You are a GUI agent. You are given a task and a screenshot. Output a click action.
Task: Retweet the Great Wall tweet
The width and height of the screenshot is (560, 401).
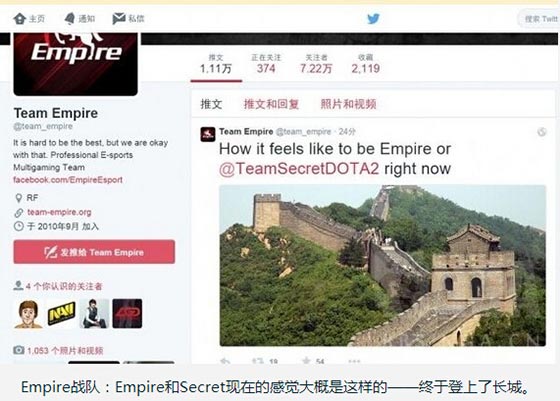click(x=258, y=361)
